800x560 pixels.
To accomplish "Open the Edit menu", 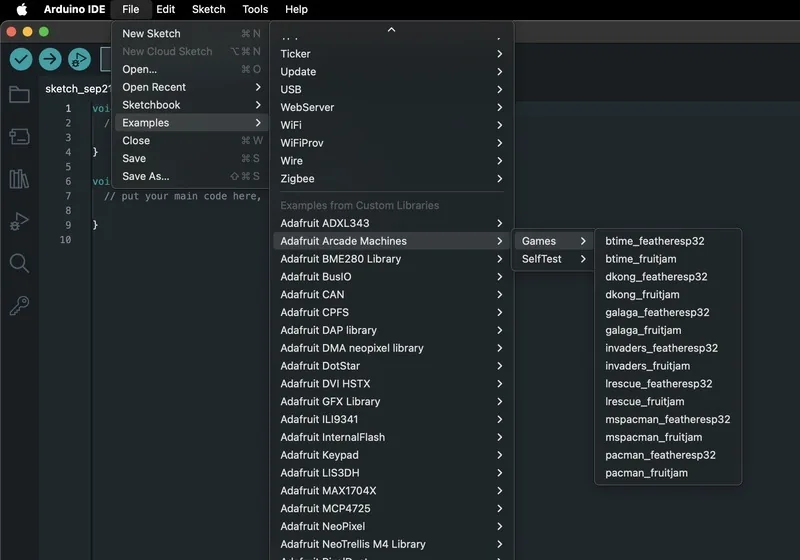I will click(x=165, y=9).
